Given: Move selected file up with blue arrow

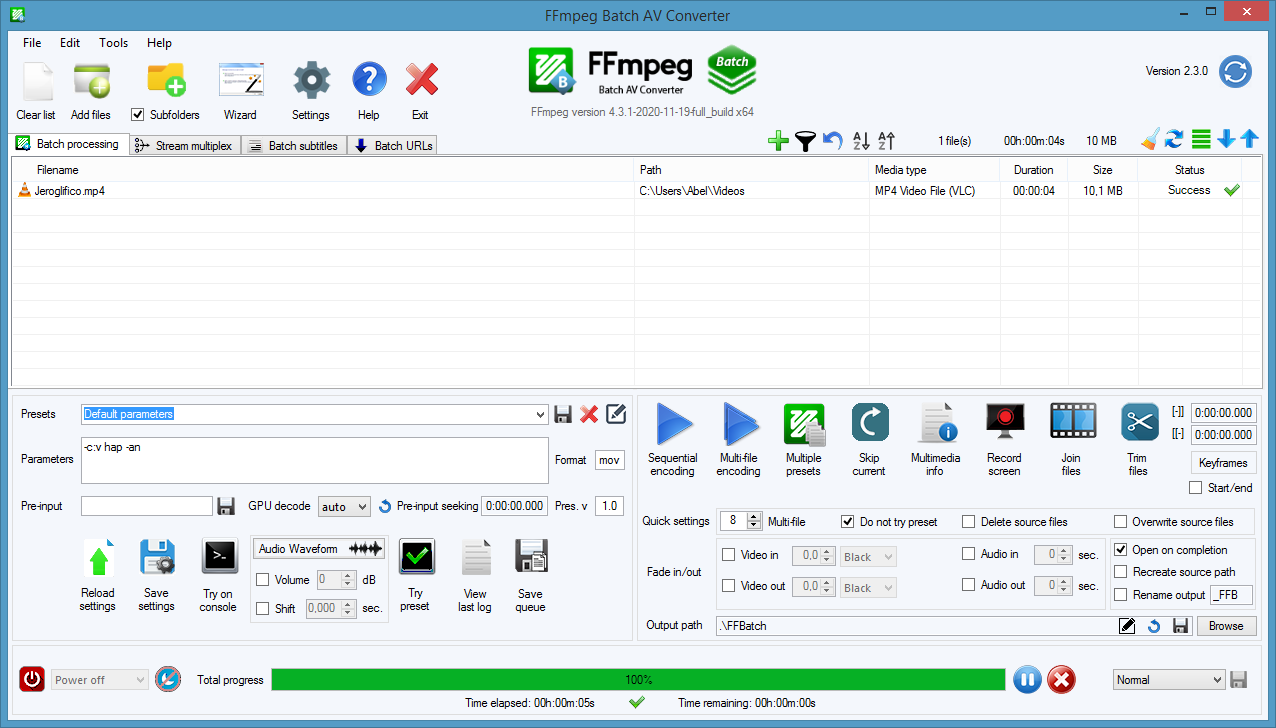Looking at the screenshot, I should click(x=1249, y=140).
